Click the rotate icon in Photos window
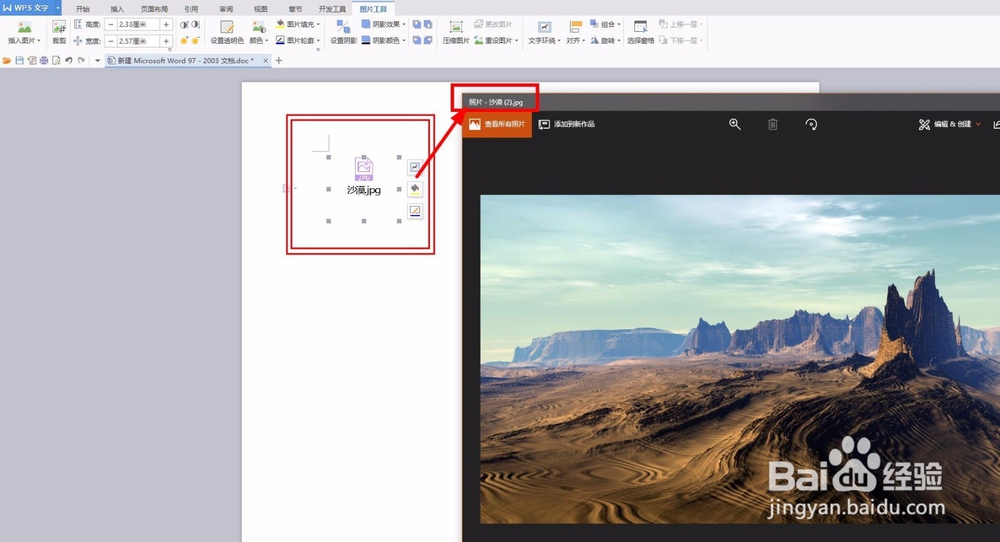 pos(811,124)
